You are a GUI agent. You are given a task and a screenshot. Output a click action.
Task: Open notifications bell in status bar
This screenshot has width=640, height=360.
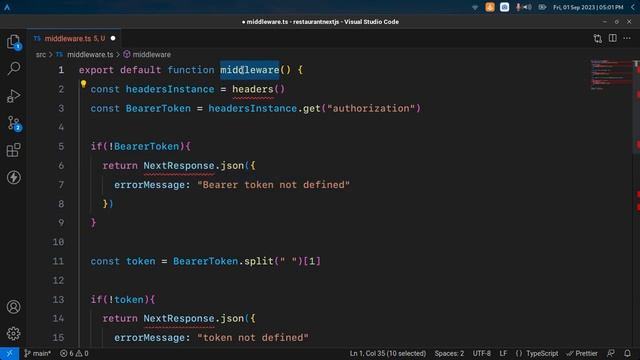627,353
